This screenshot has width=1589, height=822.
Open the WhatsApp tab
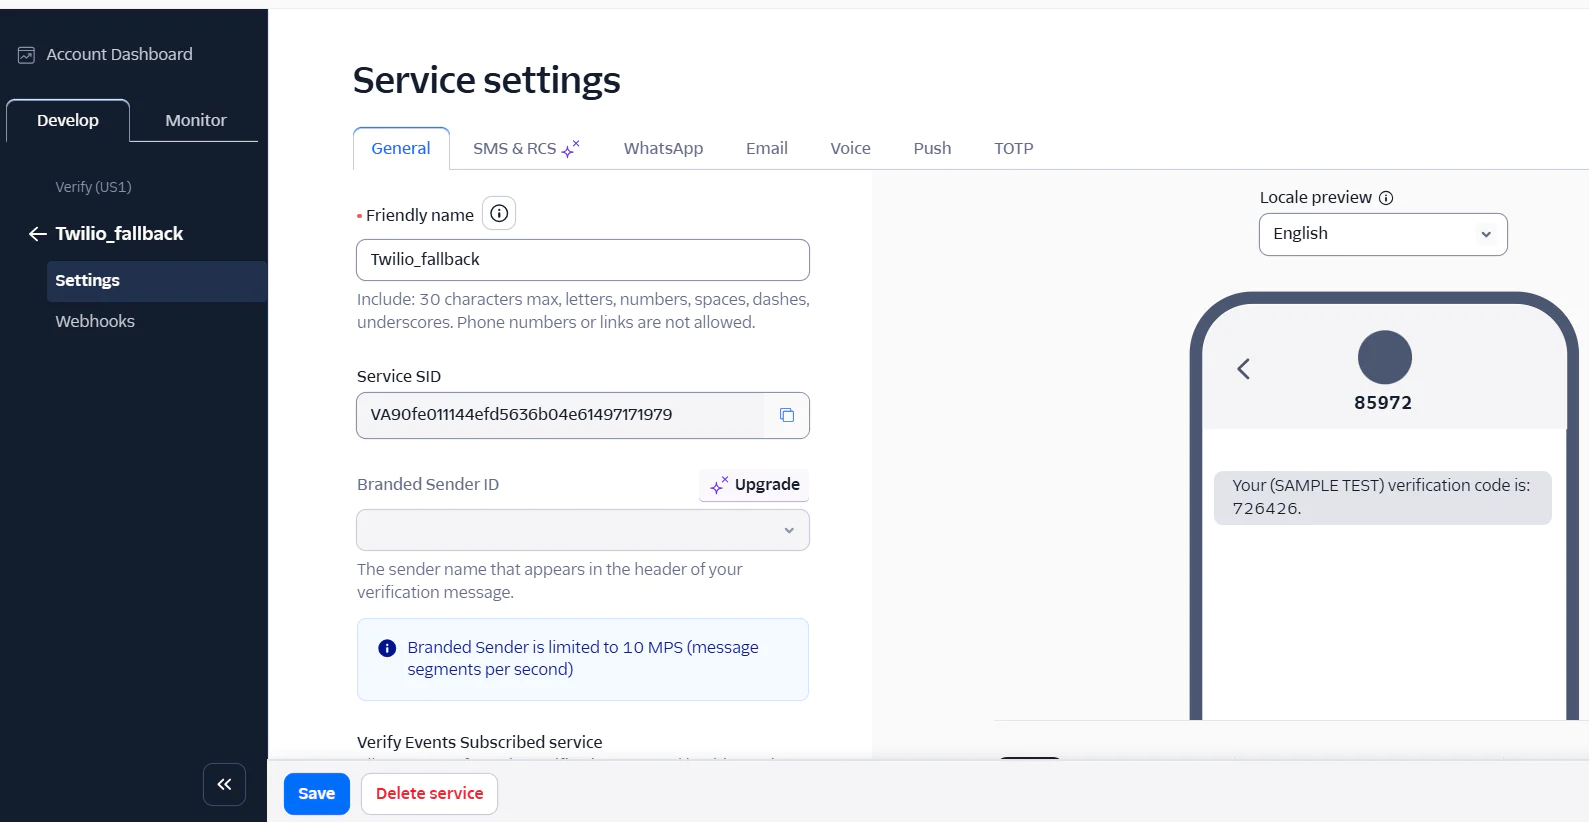tap(663, 148)
